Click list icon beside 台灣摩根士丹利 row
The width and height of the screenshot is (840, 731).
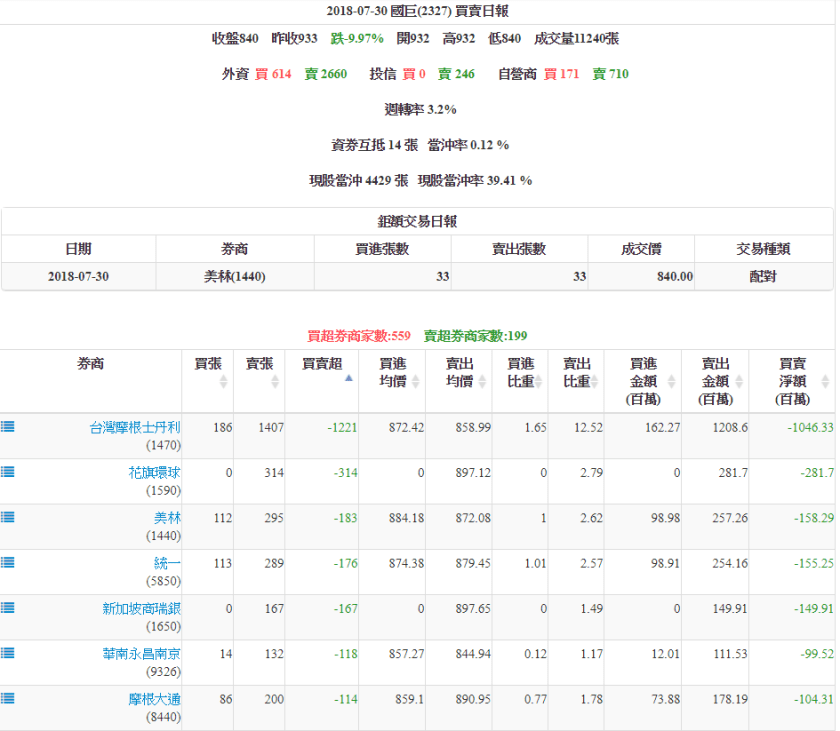(8, 426)
